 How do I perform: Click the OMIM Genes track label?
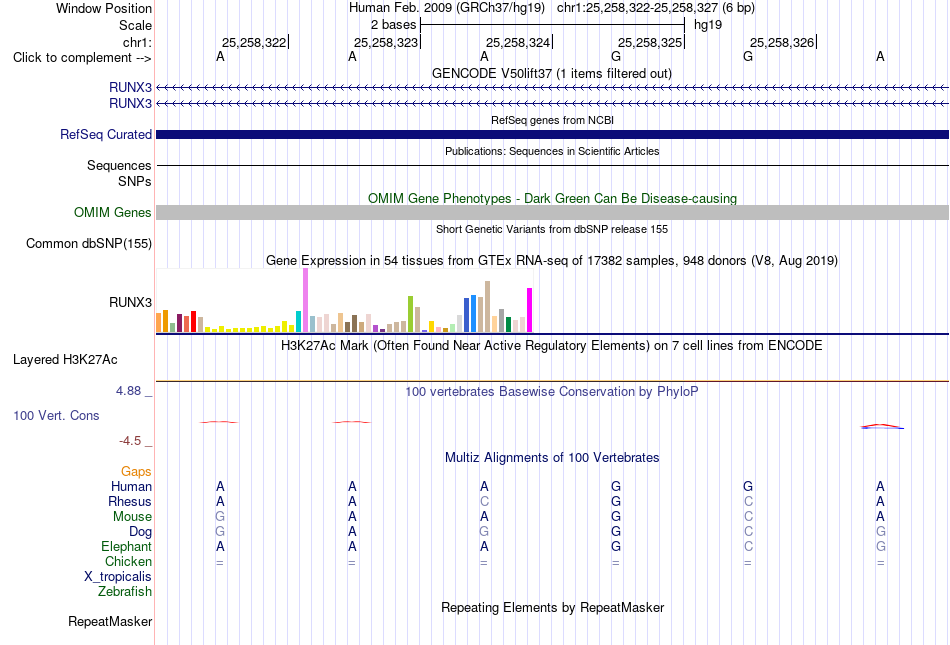pyautogui.click(x=113, y=213)
